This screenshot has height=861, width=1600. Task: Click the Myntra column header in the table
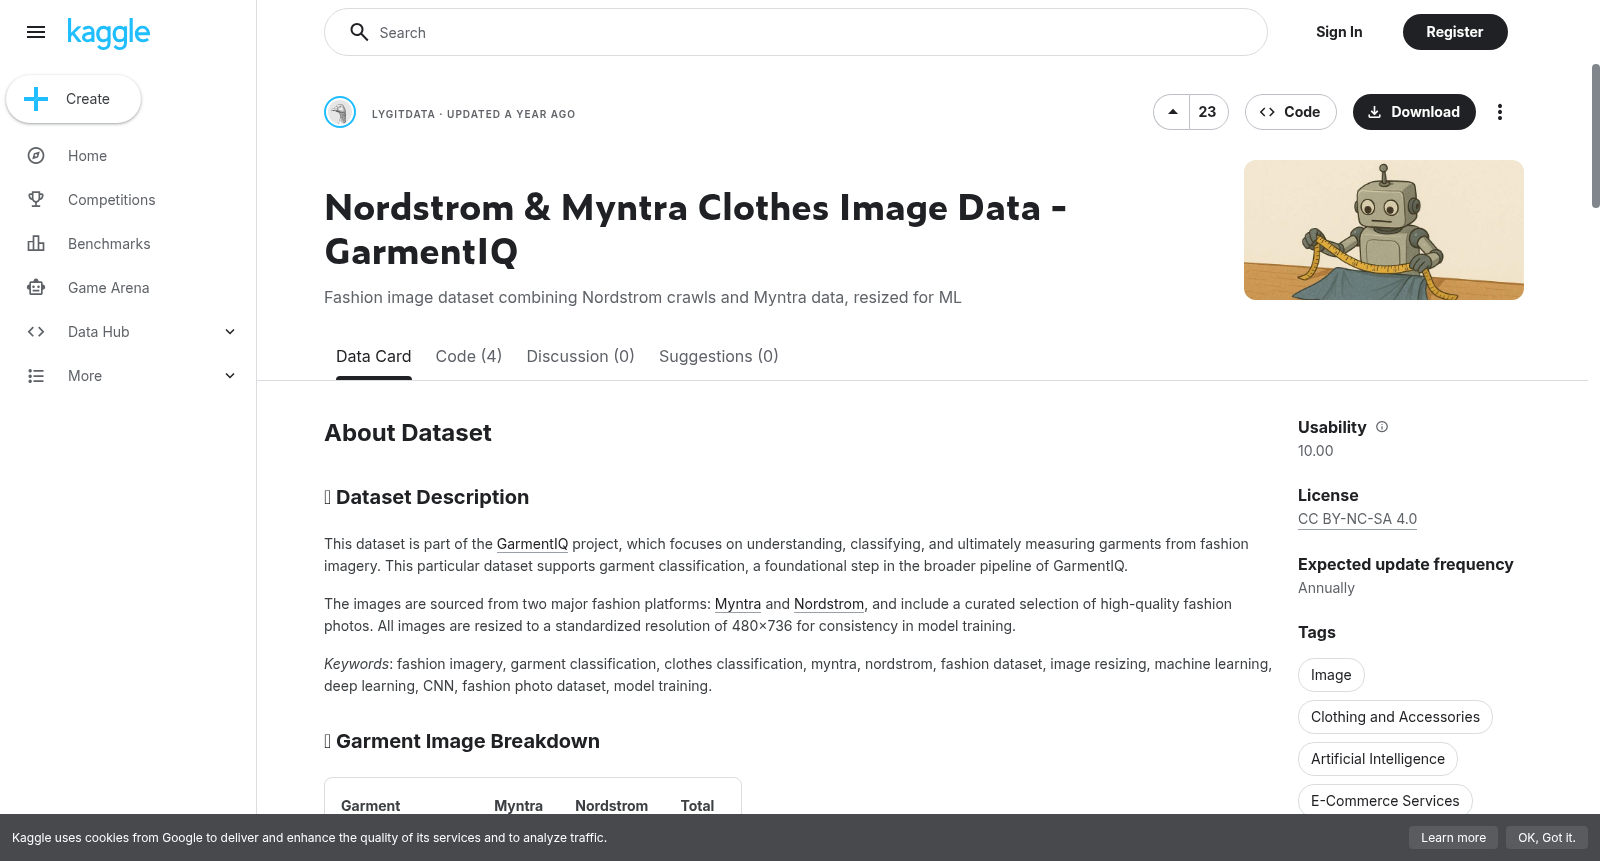tap(518, 806)
